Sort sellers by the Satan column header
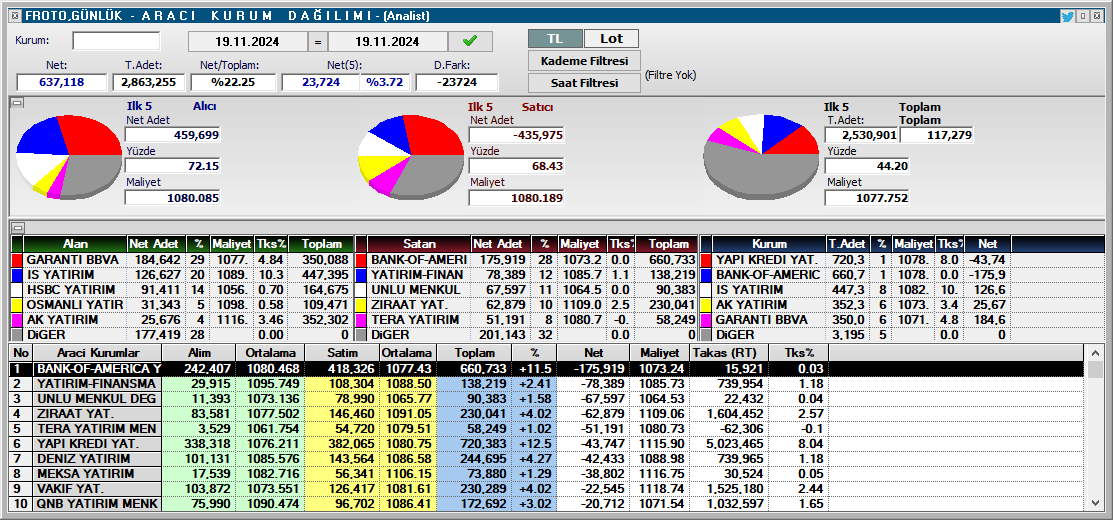1113x520 pixels. [420, 244]
